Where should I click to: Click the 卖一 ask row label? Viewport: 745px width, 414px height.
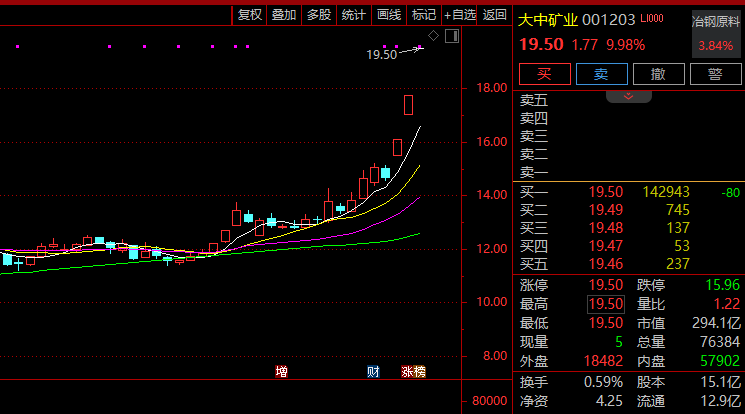point(534,173)
